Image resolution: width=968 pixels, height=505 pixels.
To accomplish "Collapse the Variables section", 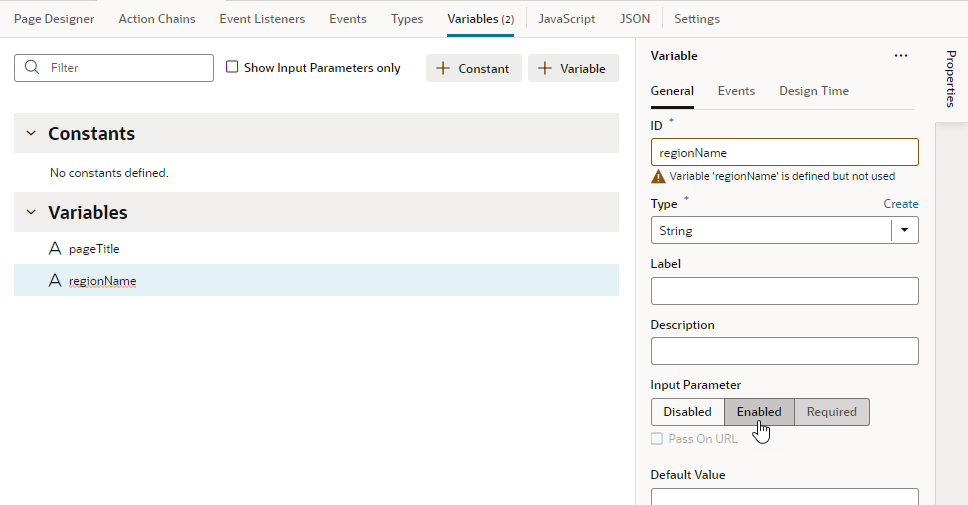I will 30,212.
